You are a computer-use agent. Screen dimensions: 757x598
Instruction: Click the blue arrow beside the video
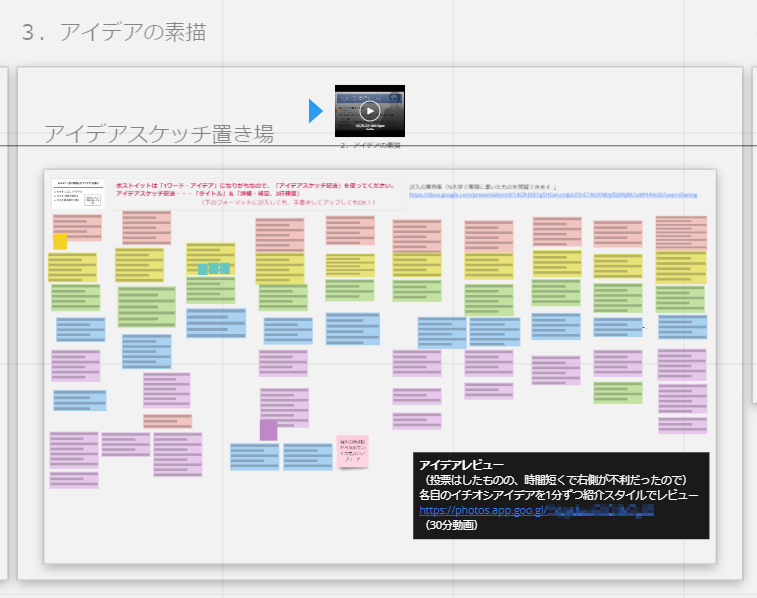click(316, 111)
